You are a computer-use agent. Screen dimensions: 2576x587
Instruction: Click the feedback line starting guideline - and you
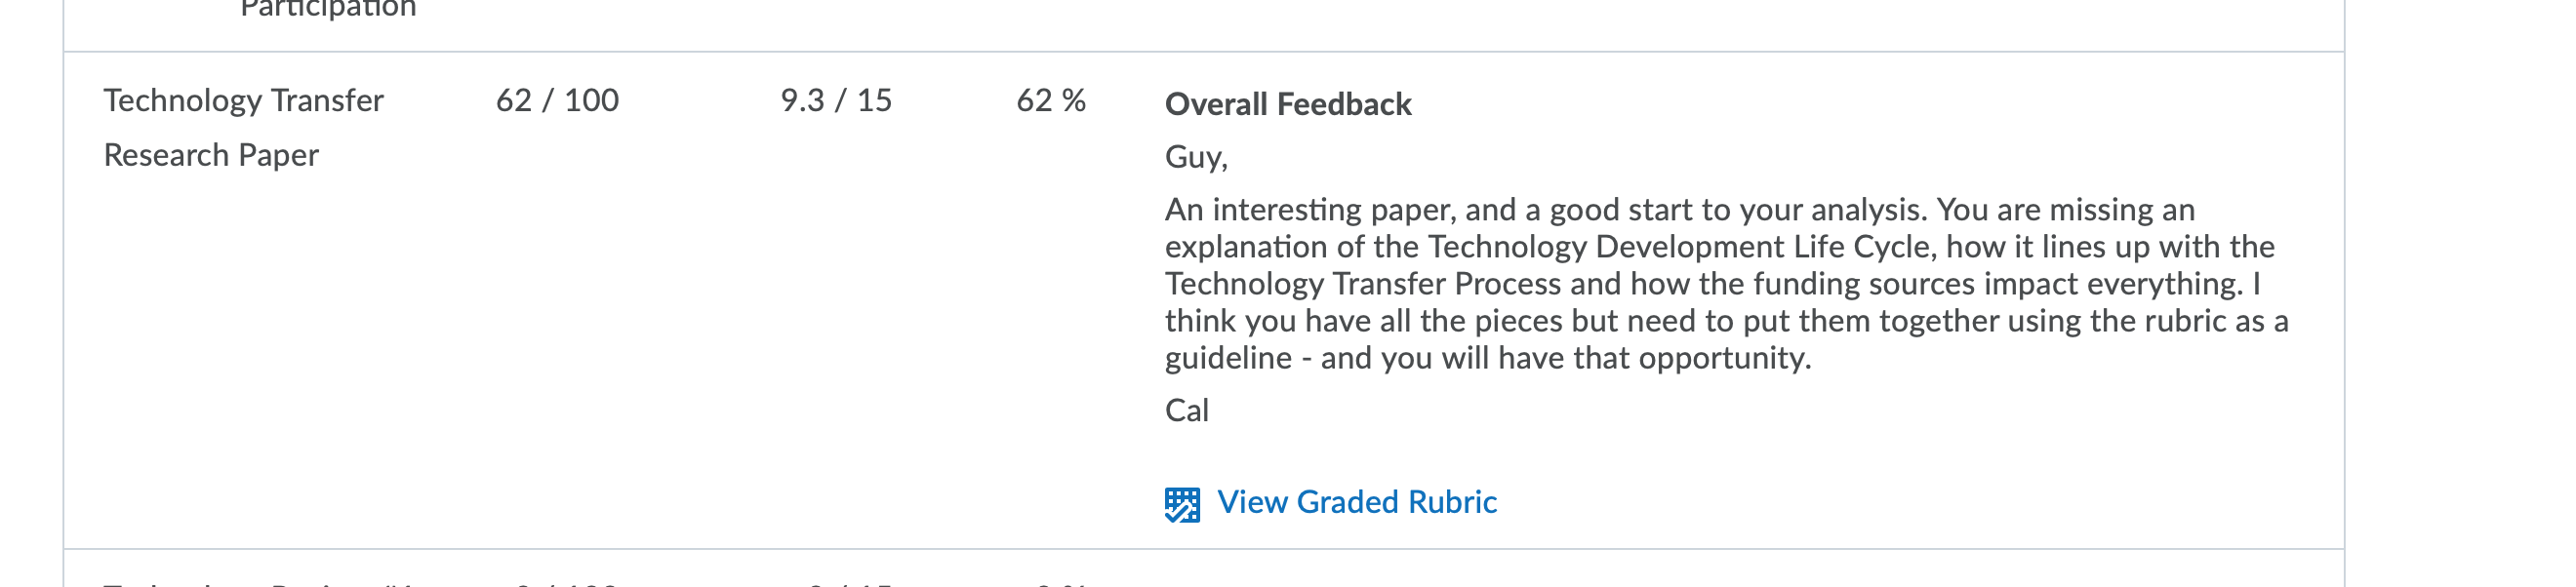point(1488,358)
